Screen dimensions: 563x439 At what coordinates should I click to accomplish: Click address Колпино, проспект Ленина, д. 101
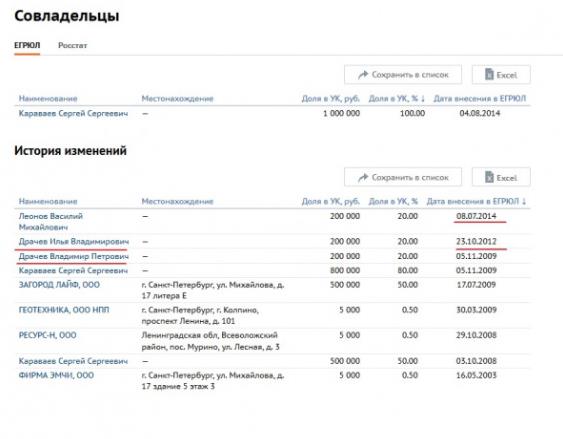point(200,315)
